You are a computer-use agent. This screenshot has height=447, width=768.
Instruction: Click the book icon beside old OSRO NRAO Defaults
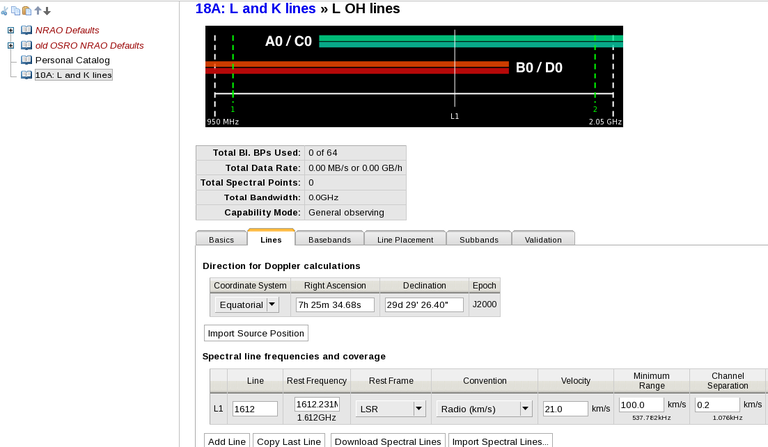tap(26, 46)
